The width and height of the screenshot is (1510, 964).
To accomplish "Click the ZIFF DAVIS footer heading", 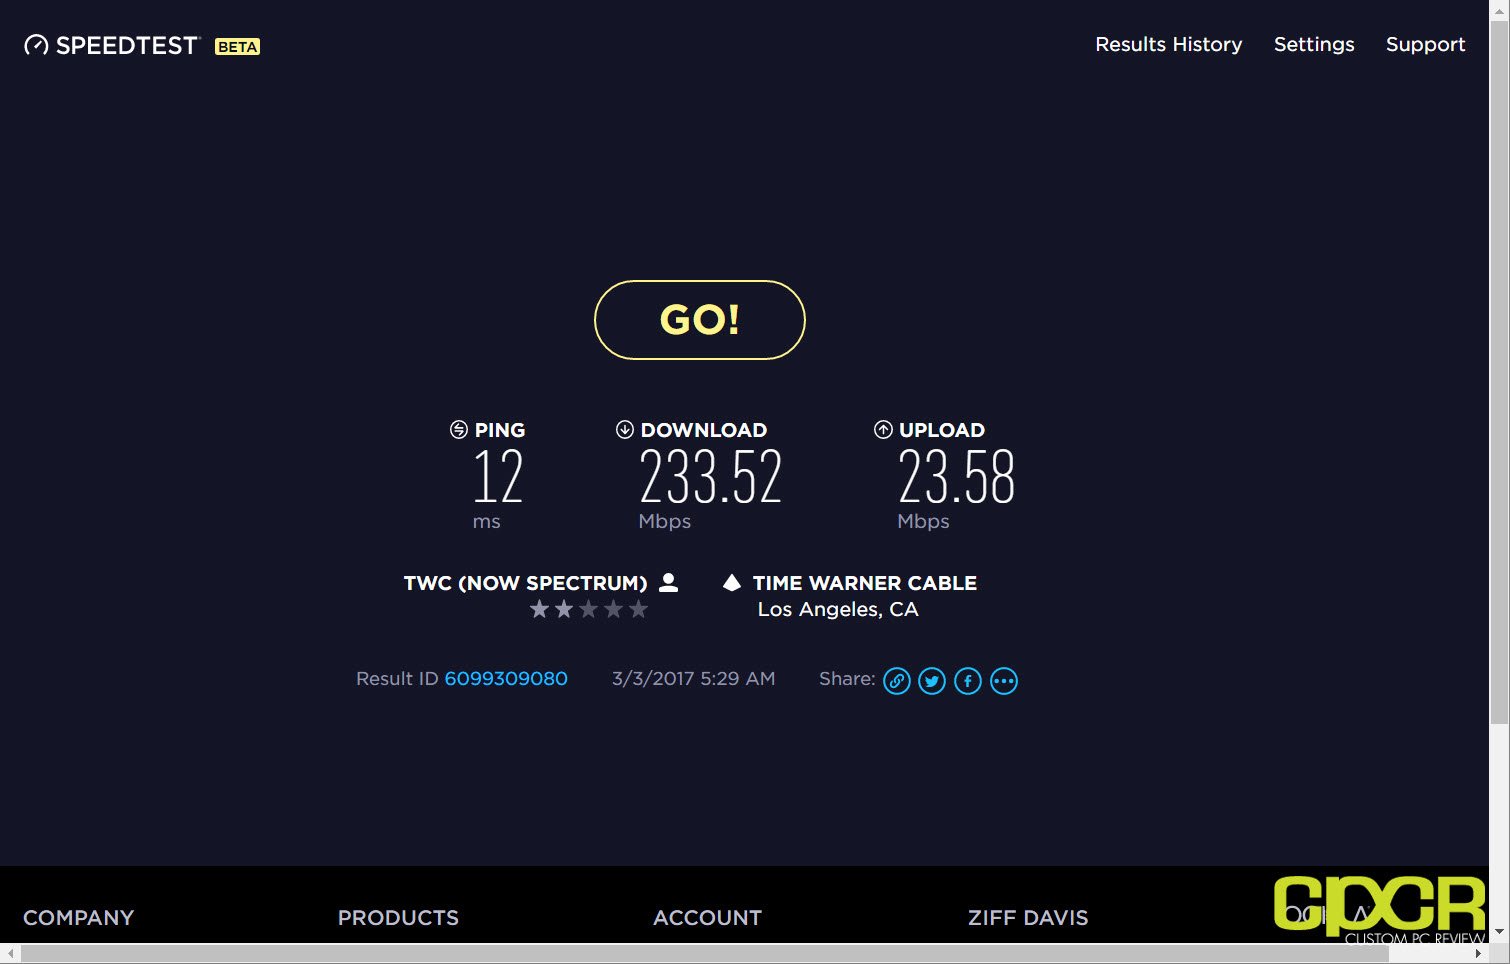I will [x=1028, y=917].
